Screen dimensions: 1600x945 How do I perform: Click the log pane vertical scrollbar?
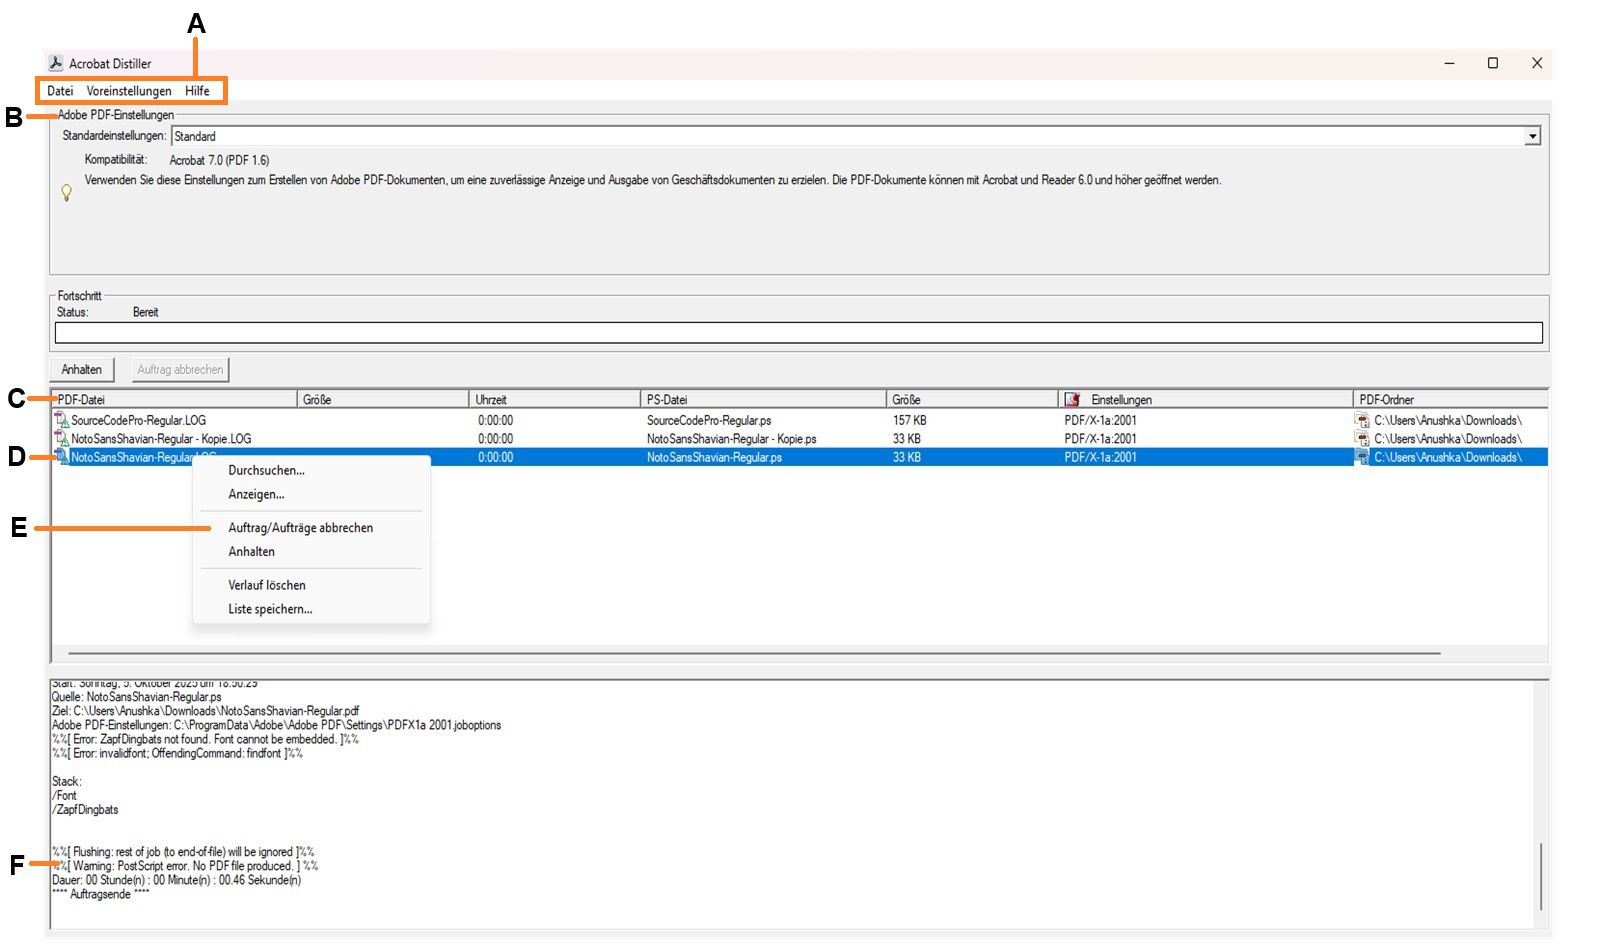click(1541, 876)
